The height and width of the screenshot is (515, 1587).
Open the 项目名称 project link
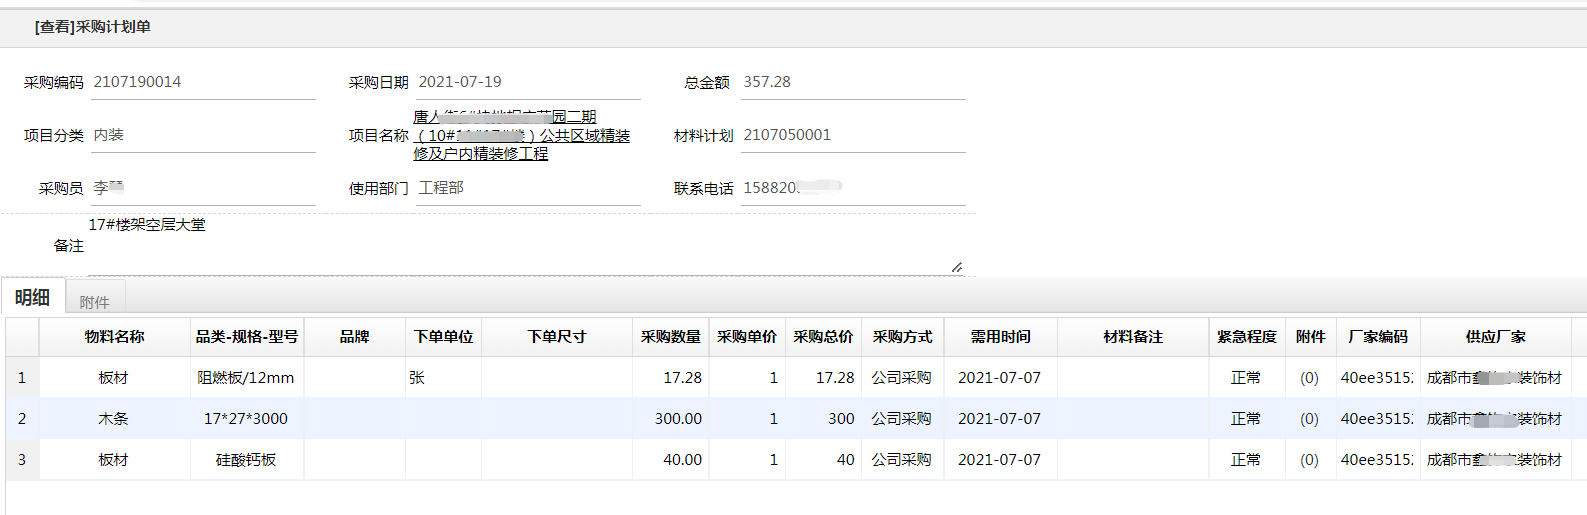click(x=521, y=135)
